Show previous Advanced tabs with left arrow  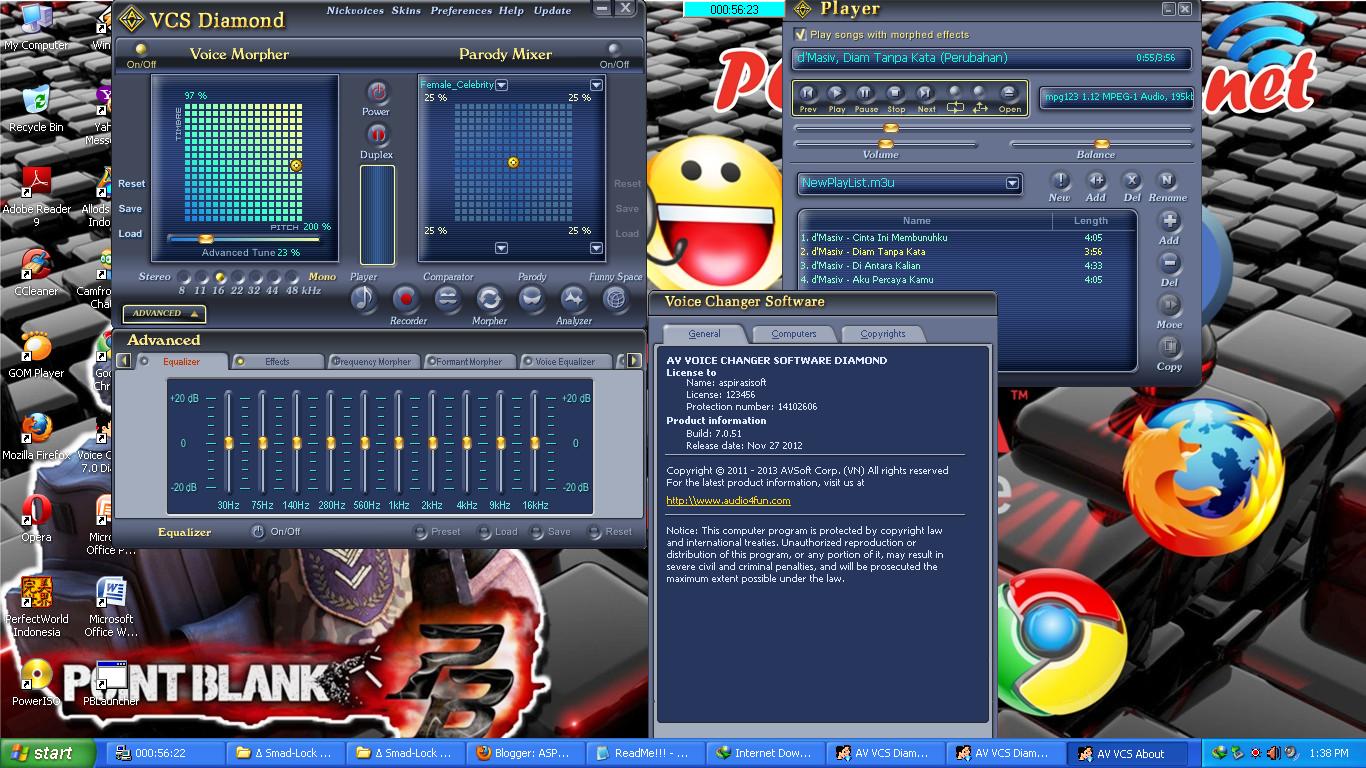[124, 361]
